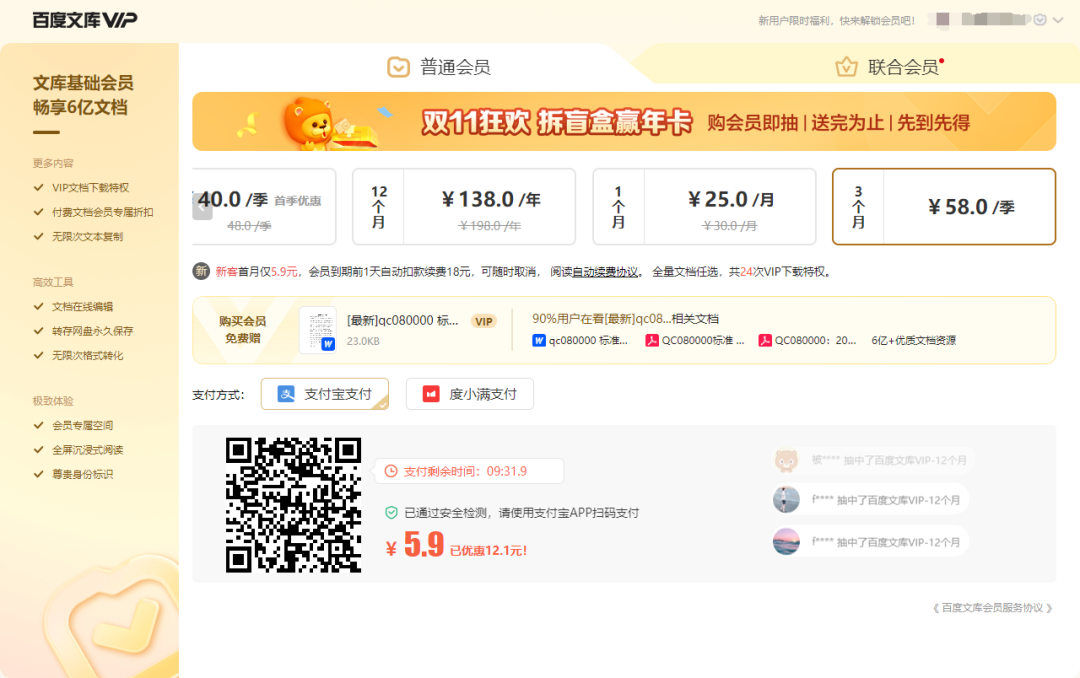
Task: Click 会员专属空间 benefit
Action: (x=74, y=425)
